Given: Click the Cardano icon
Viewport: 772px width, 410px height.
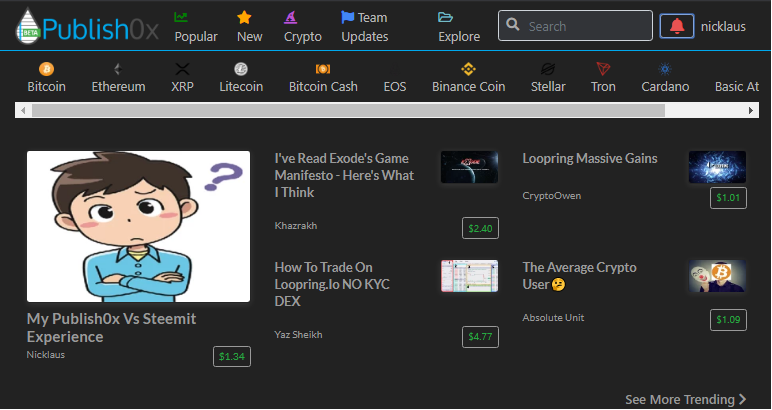Looking at the screenshot, I should [665, 69].
